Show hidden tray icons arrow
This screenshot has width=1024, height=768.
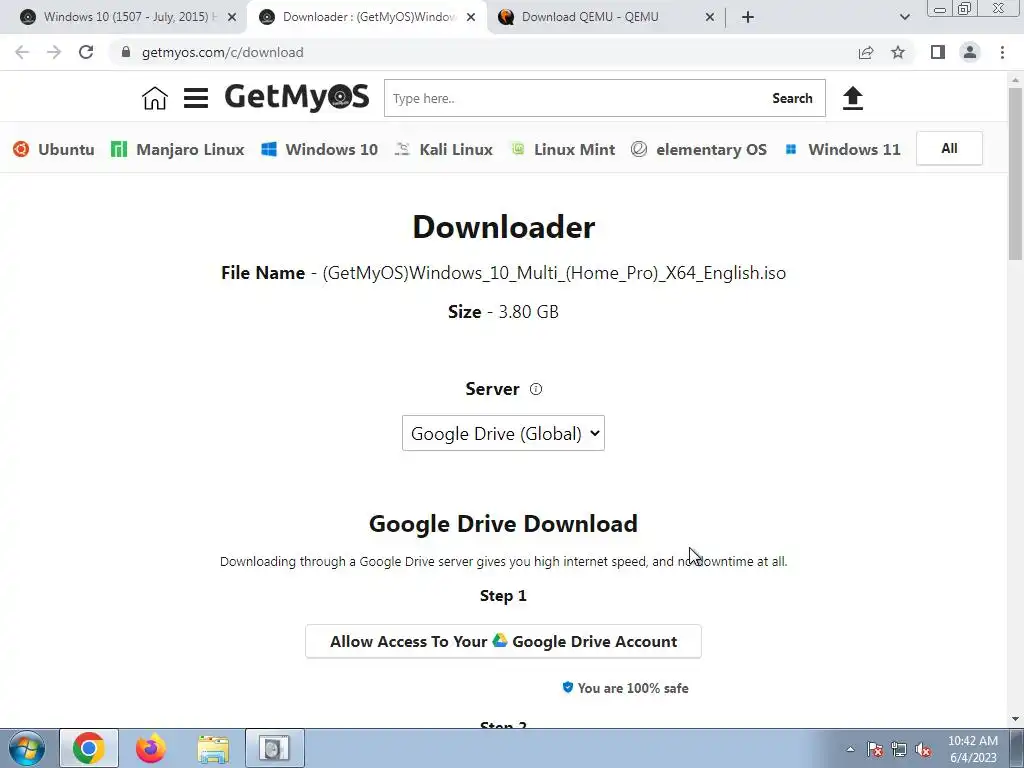click(850, 749)
